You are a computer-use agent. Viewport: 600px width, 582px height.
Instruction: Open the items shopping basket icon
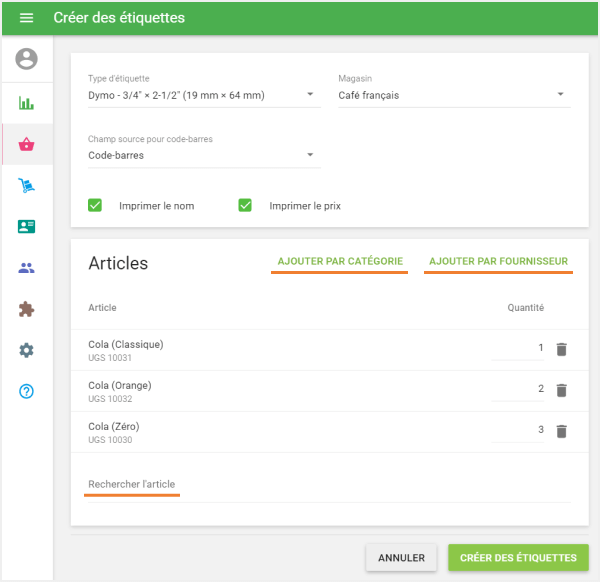coord(26,145)
